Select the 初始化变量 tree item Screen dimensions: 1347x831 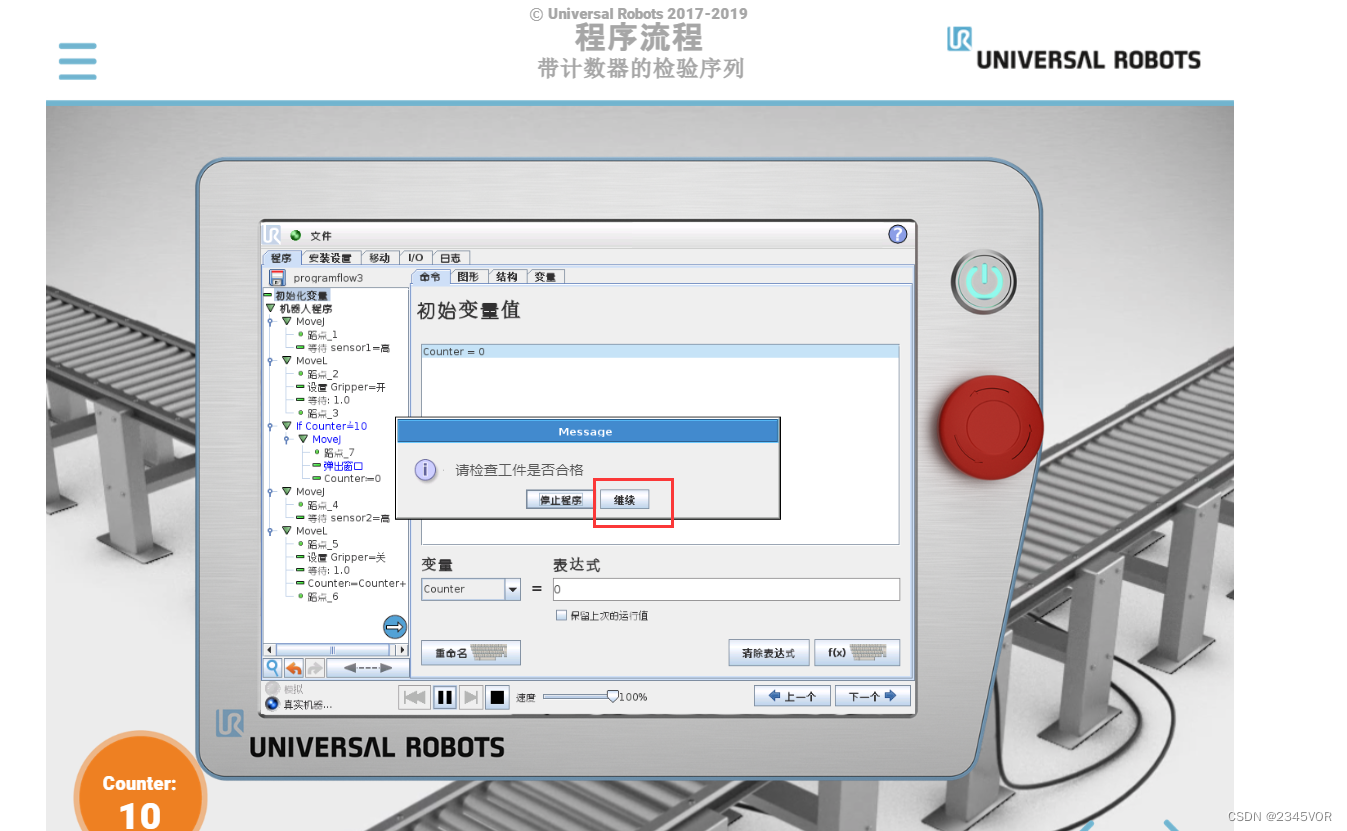(x=301, y=296)
